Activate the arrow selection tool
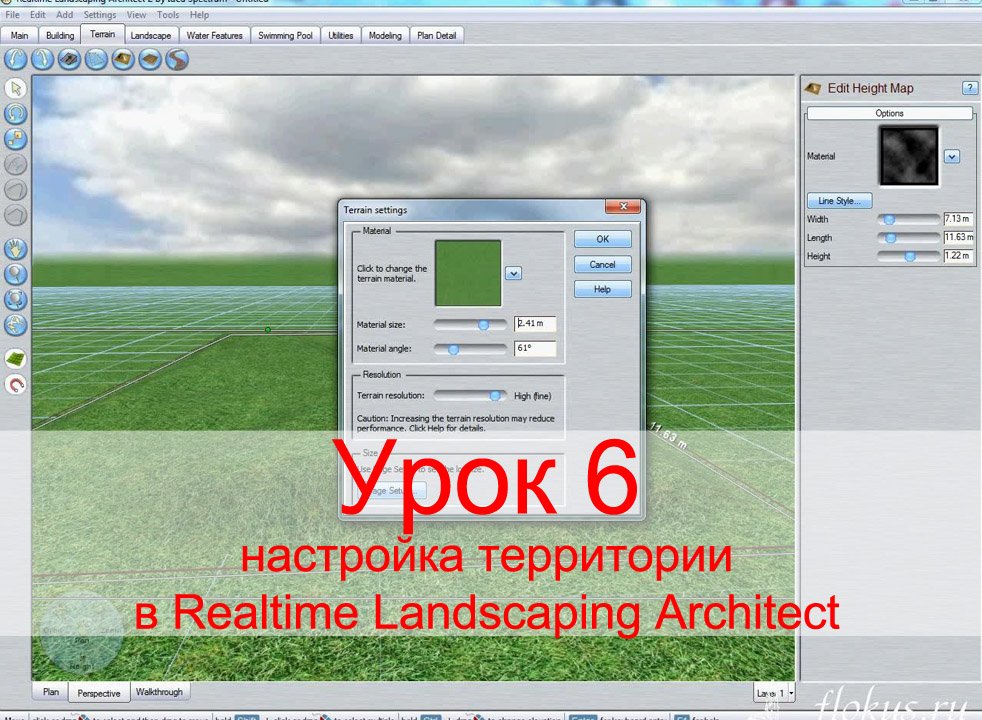 pyautogui.click(x=16, y=88)
